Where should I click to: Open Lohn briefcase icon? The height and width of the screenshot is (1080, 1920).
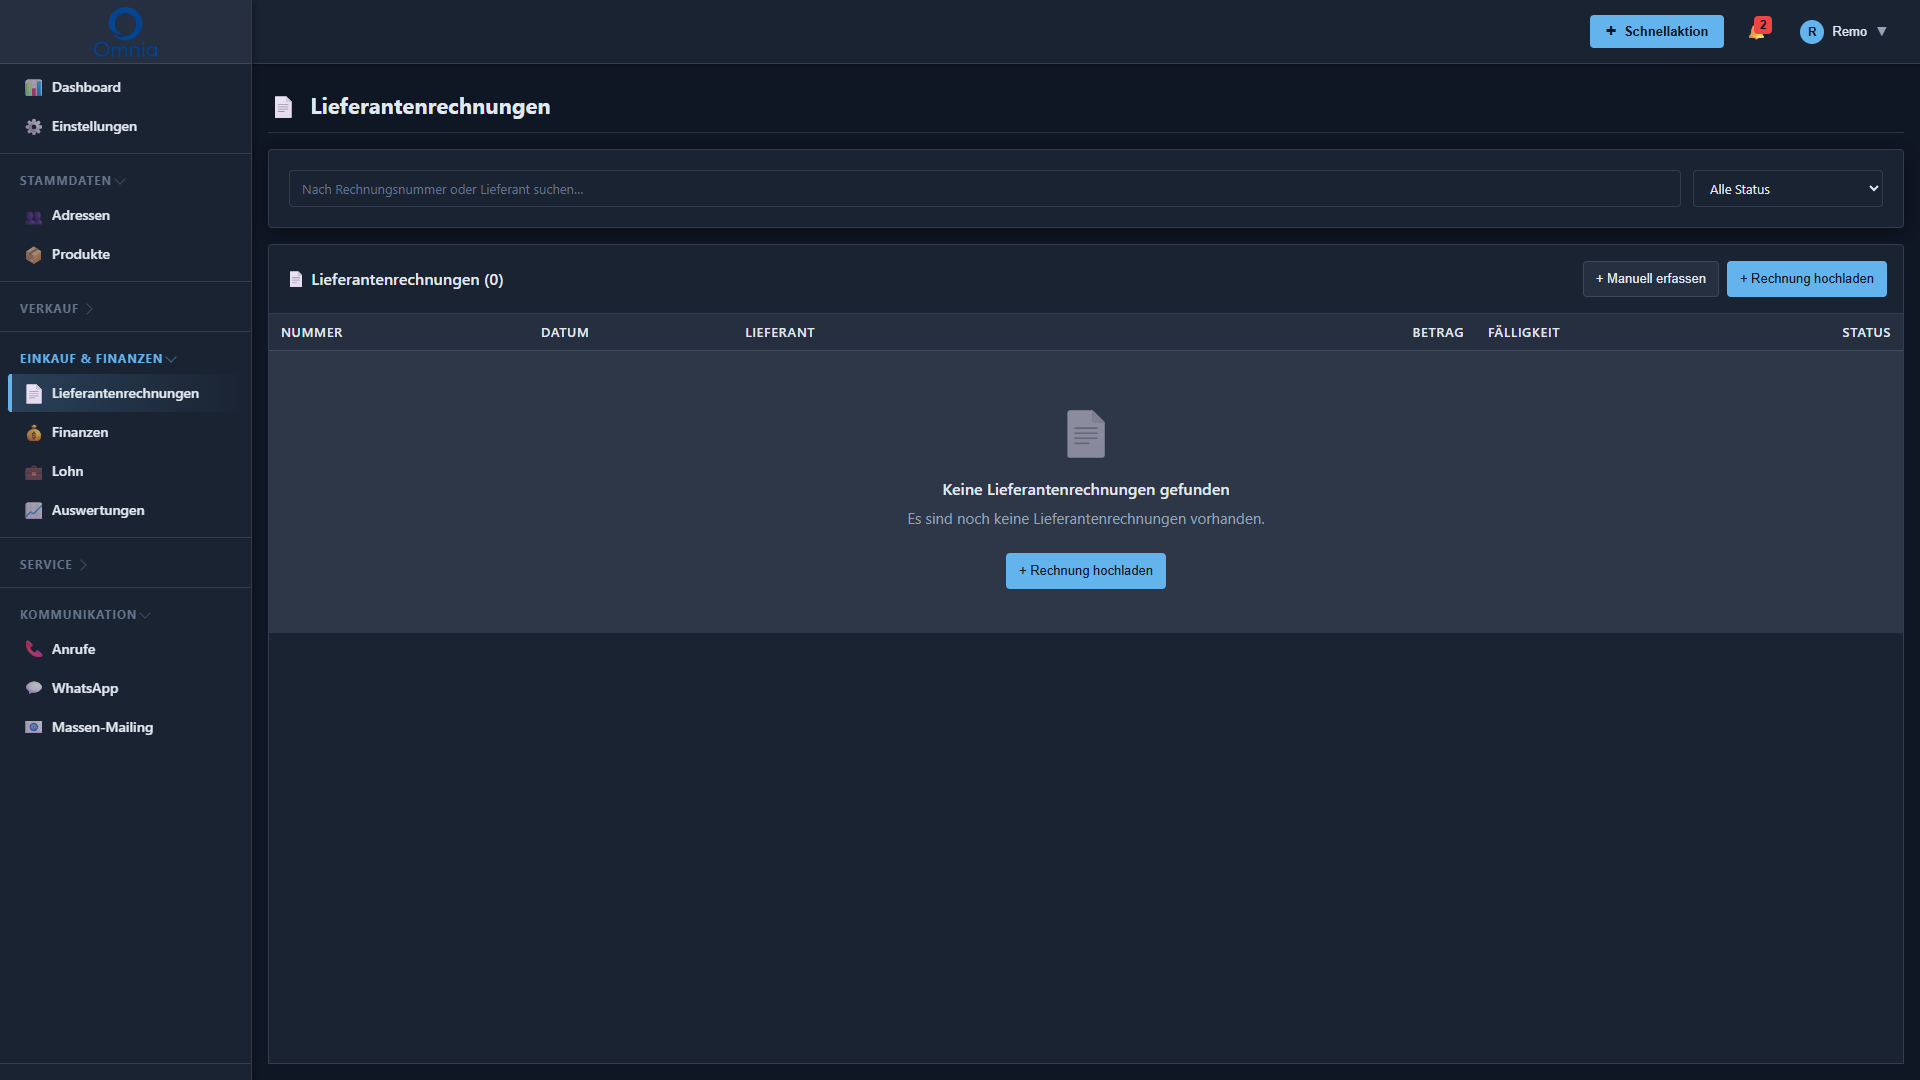[x=34, y=472]
